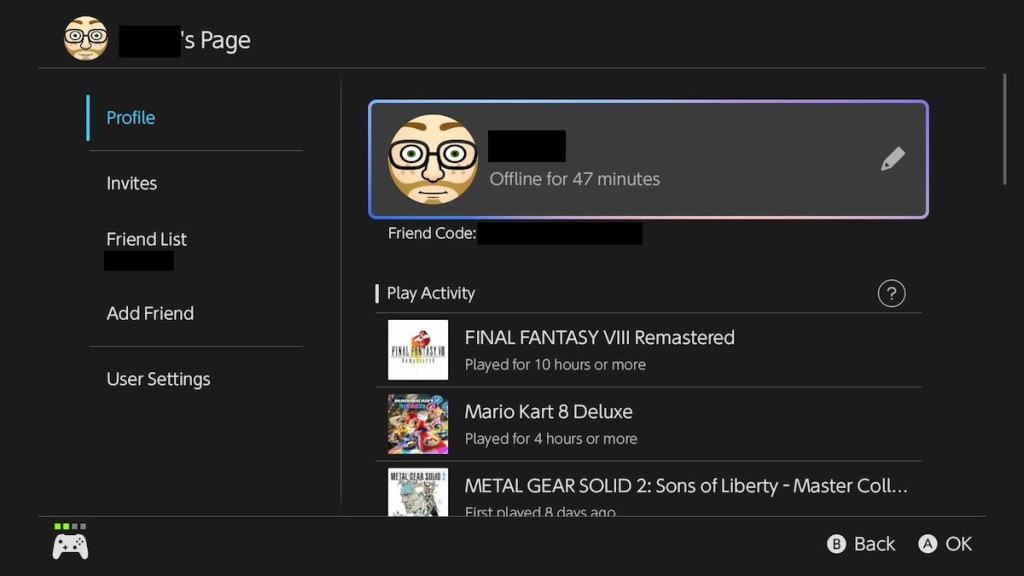Switch to the Invites section
This screenshot has height=576, width=1024.
pyautogui.click(x=131, y=183)
